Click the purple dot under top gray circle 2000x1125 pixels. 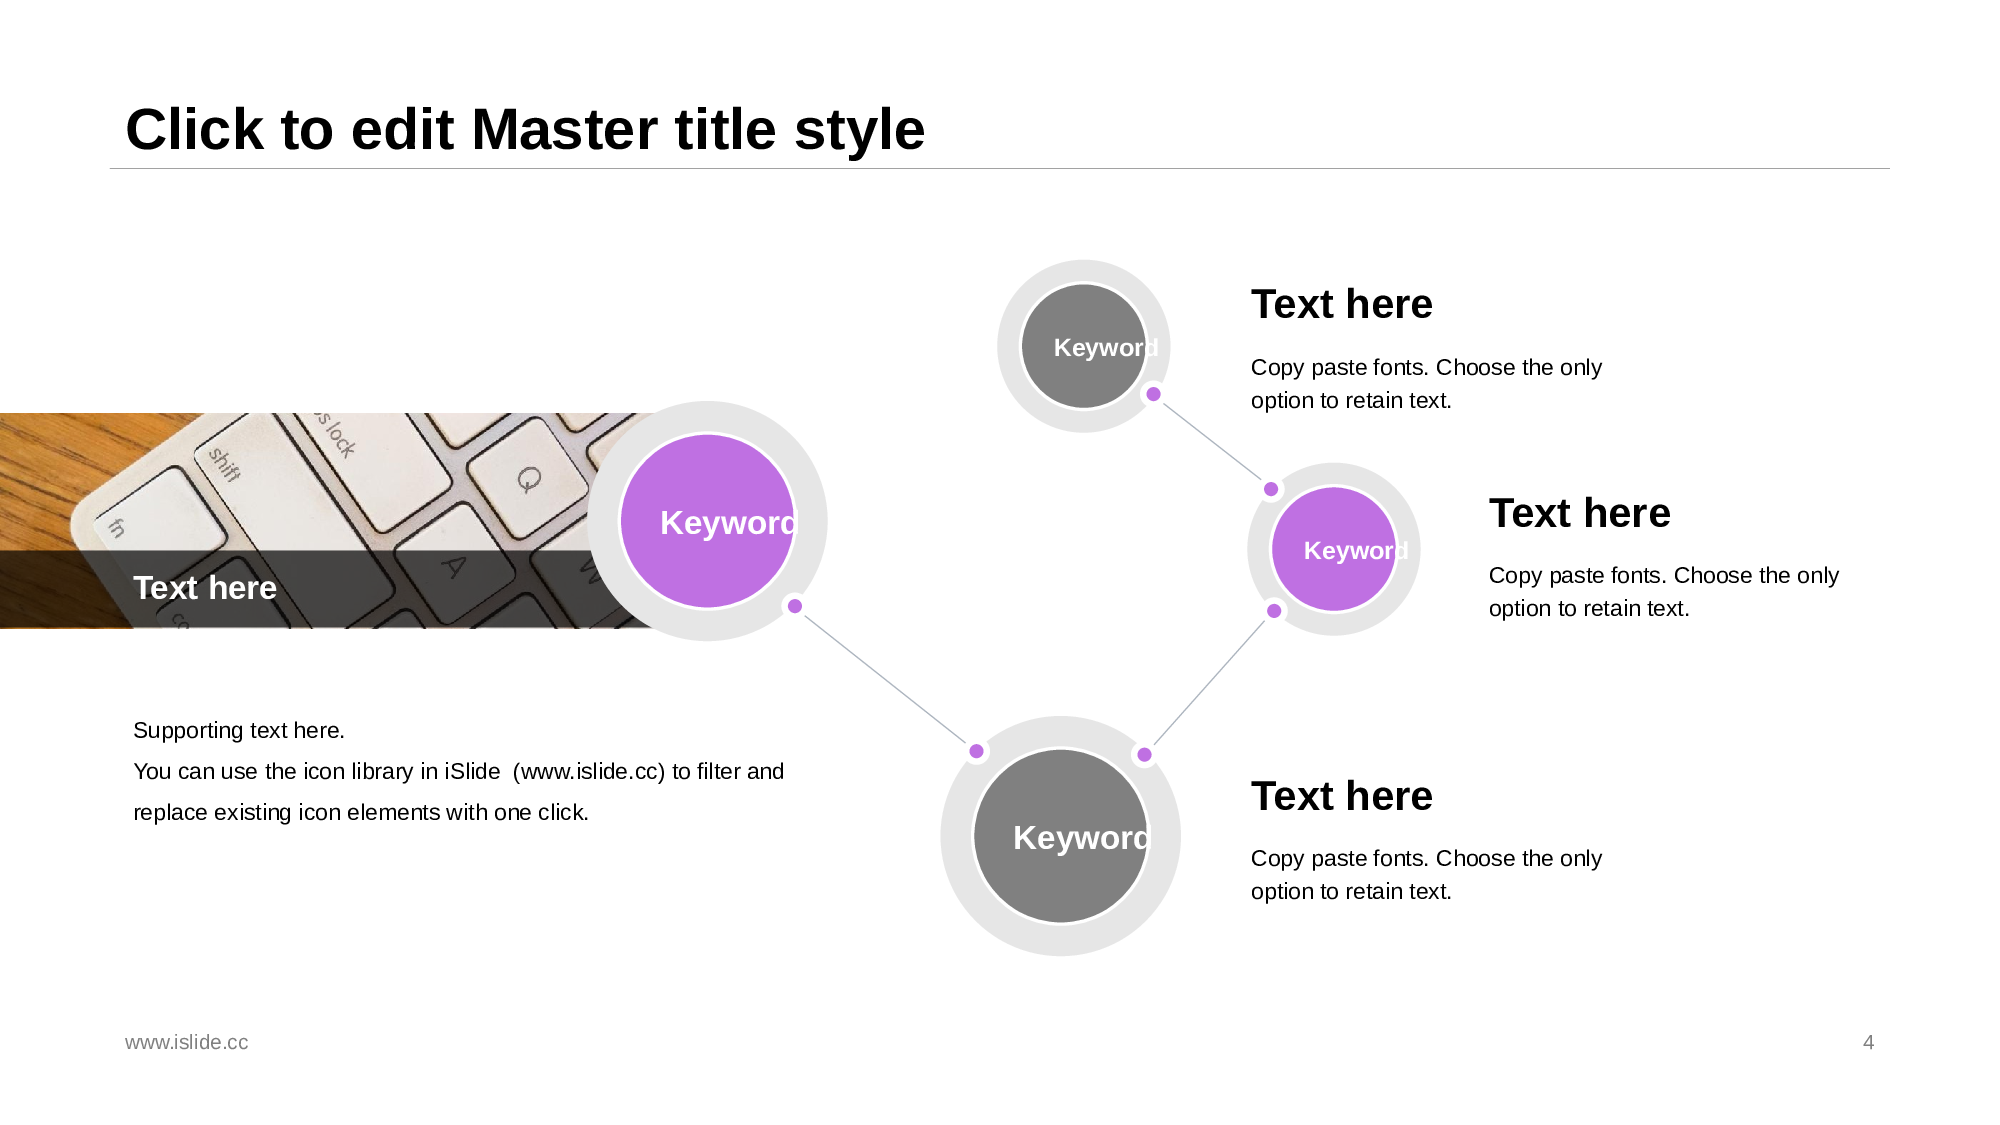(x=1153, y=394)
